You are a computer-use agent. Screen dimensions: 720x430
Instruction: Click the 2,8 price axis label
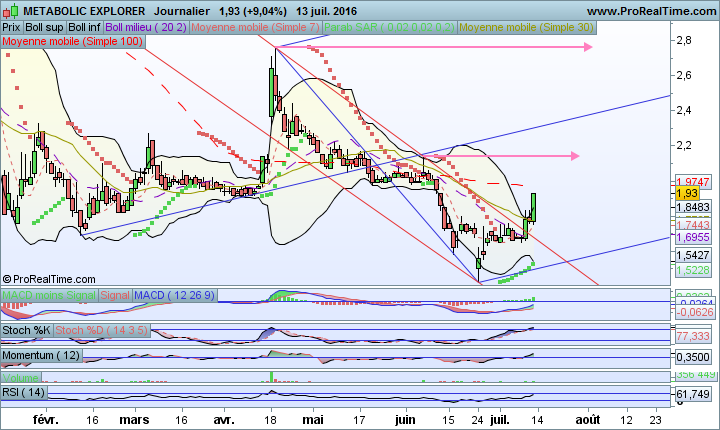[x=684, y=40]
